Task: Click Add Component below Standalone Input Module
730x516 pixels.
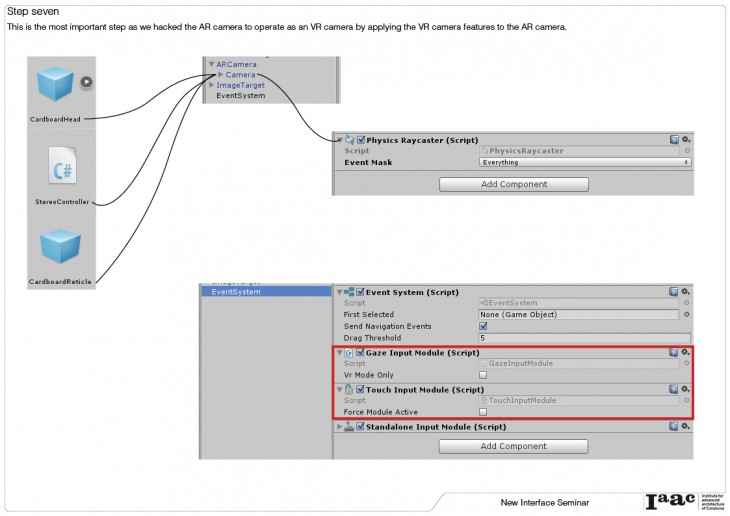Action: click(x=513, y=446)
